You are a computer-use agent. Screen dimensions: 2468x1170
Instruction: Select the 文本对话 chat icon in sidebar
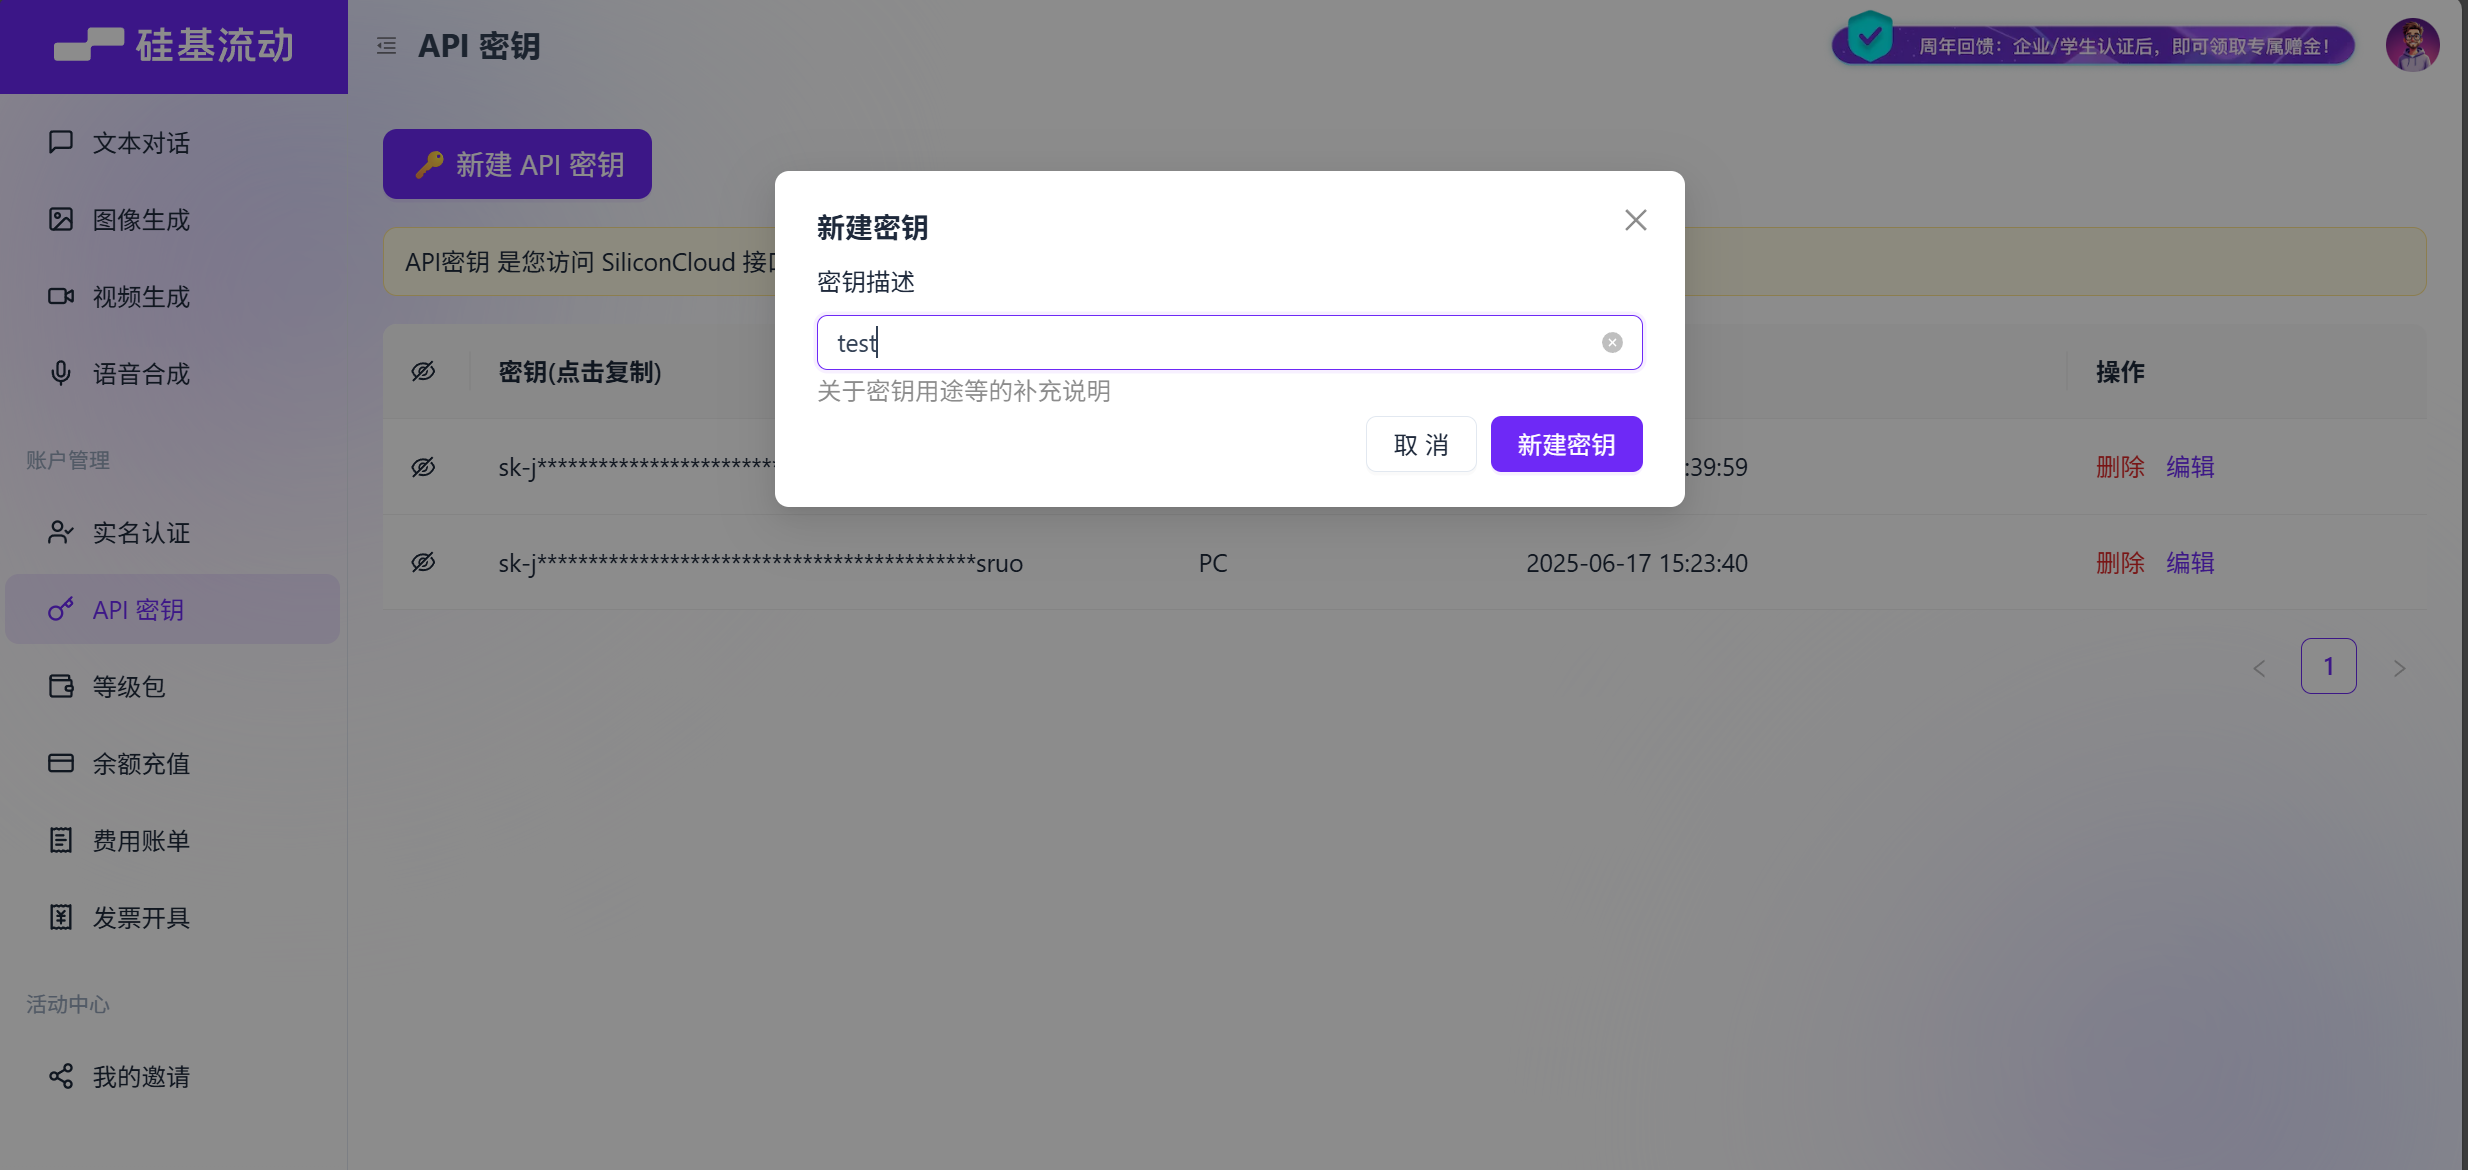click(61, 142)
